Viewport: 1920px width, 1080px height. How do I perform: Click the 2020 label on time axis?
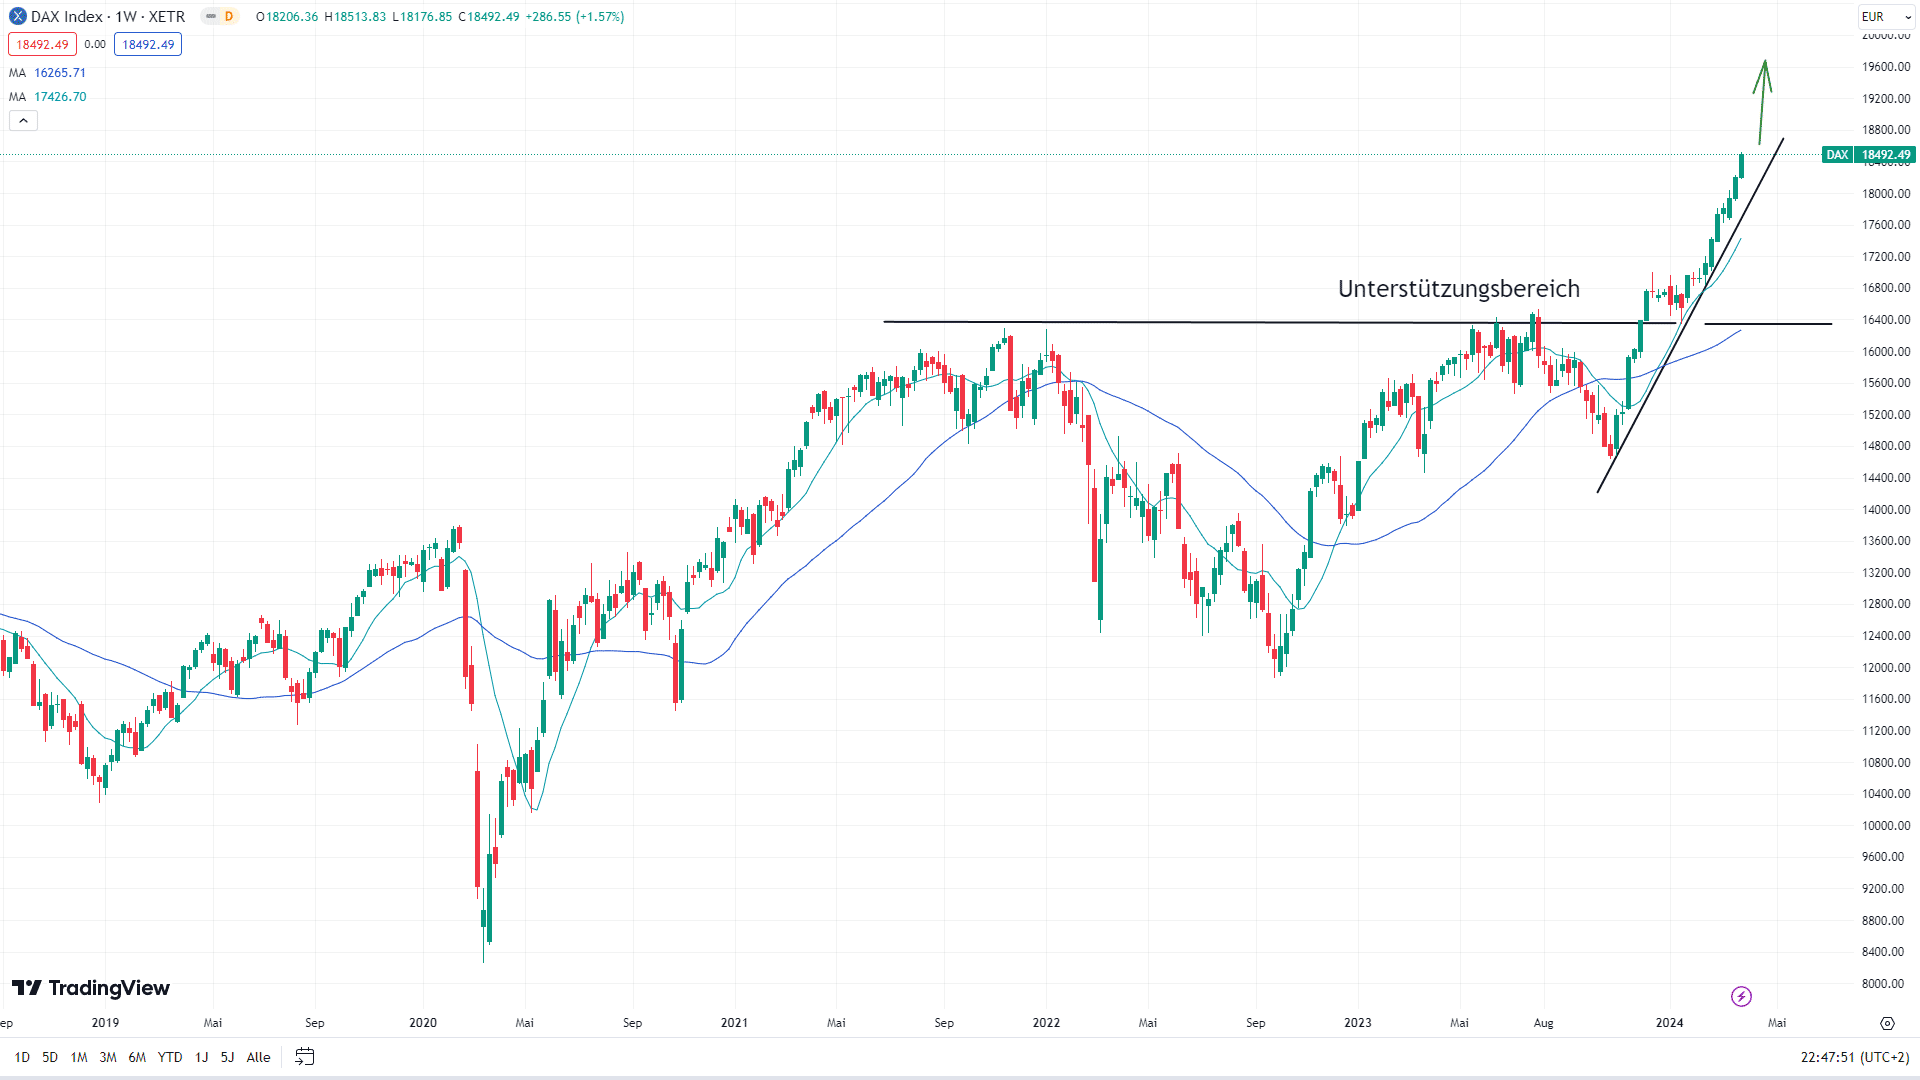click(423, 1023)
